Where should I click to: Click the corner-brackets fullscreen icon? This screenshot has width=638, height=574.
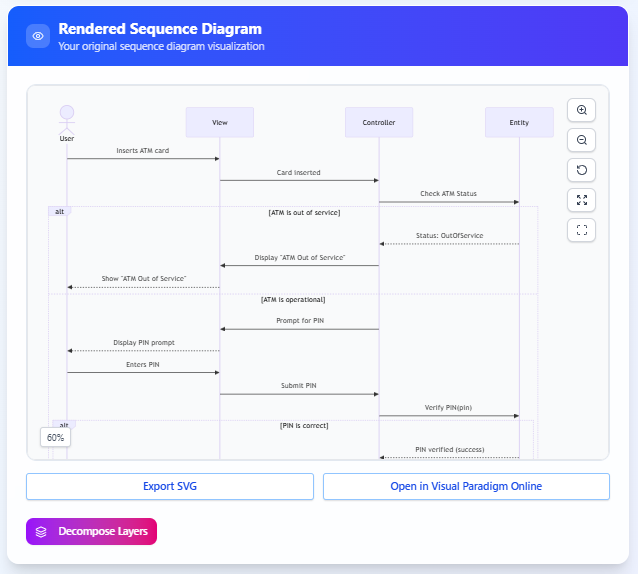(x=581, y=230)
